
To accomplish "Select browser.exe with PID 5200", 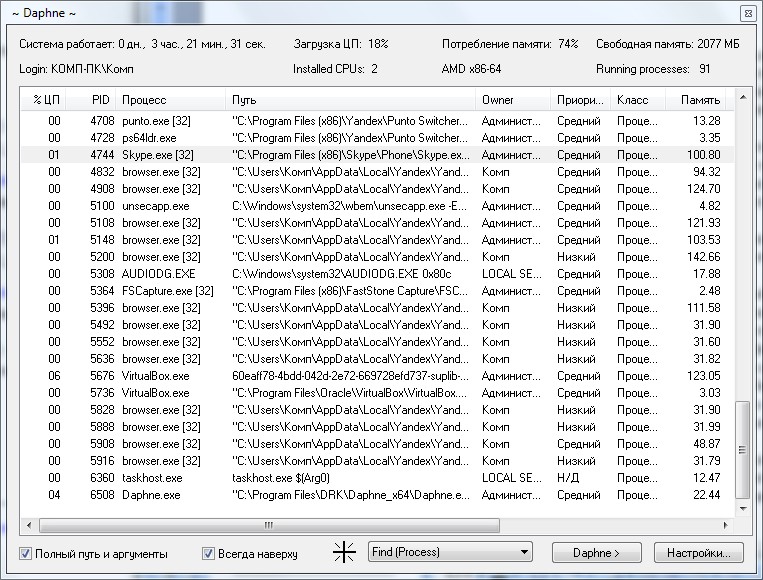I will pos(377,257).
